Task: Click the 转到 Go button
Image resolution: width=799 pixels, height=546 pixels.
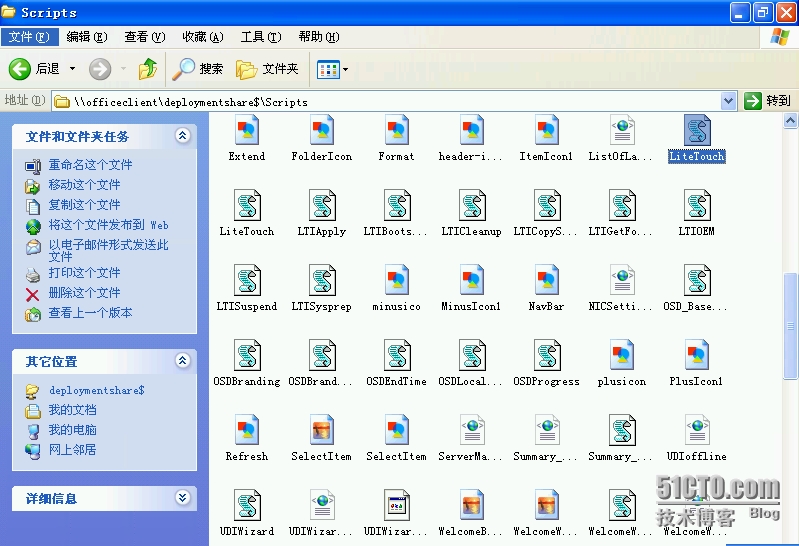Action: [x=767, y=101]
